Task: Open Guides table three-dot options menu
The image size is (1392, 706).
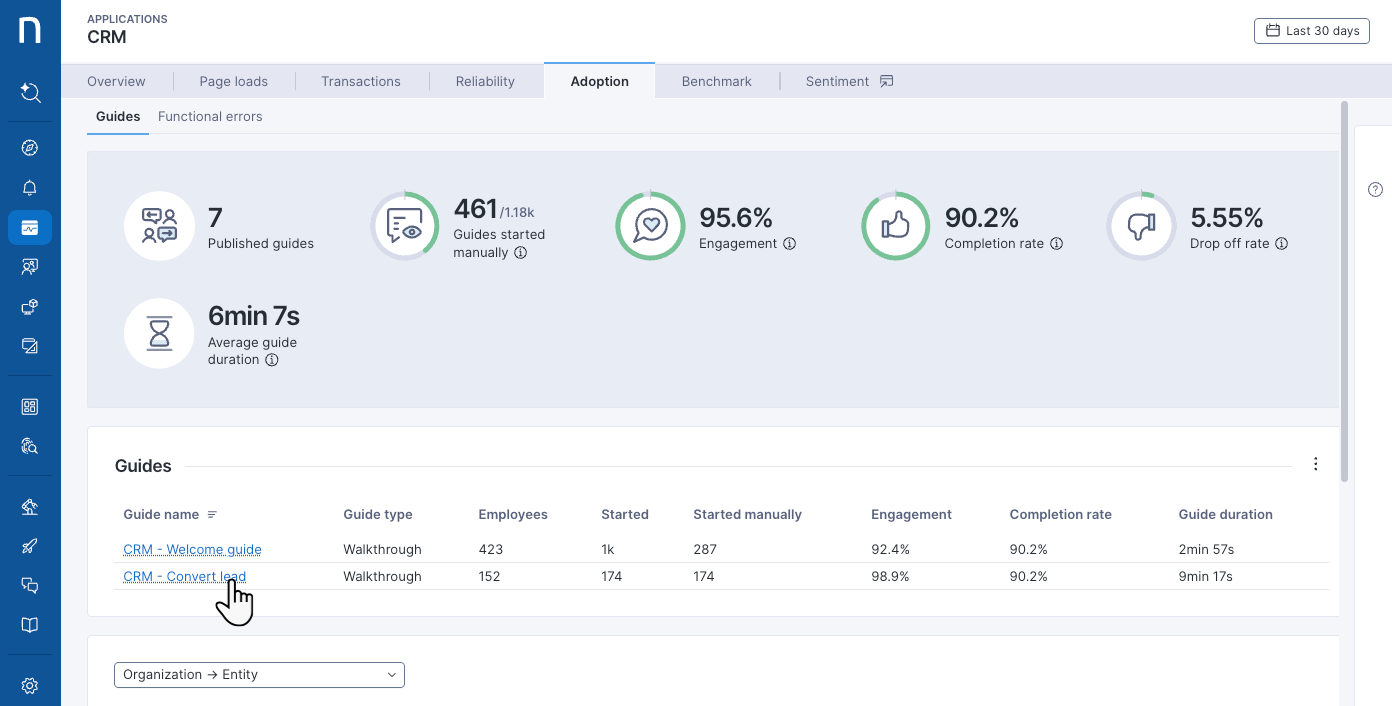Action: click(1315, 464)
